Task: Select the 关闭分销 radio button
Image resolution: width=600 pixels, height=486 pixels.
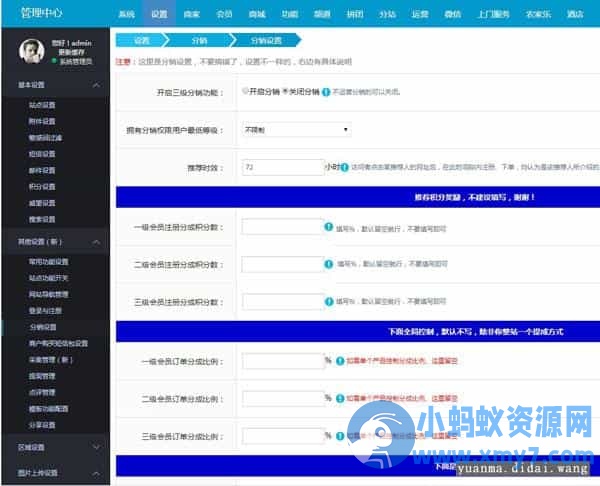Action: click(x=285, y=91)
